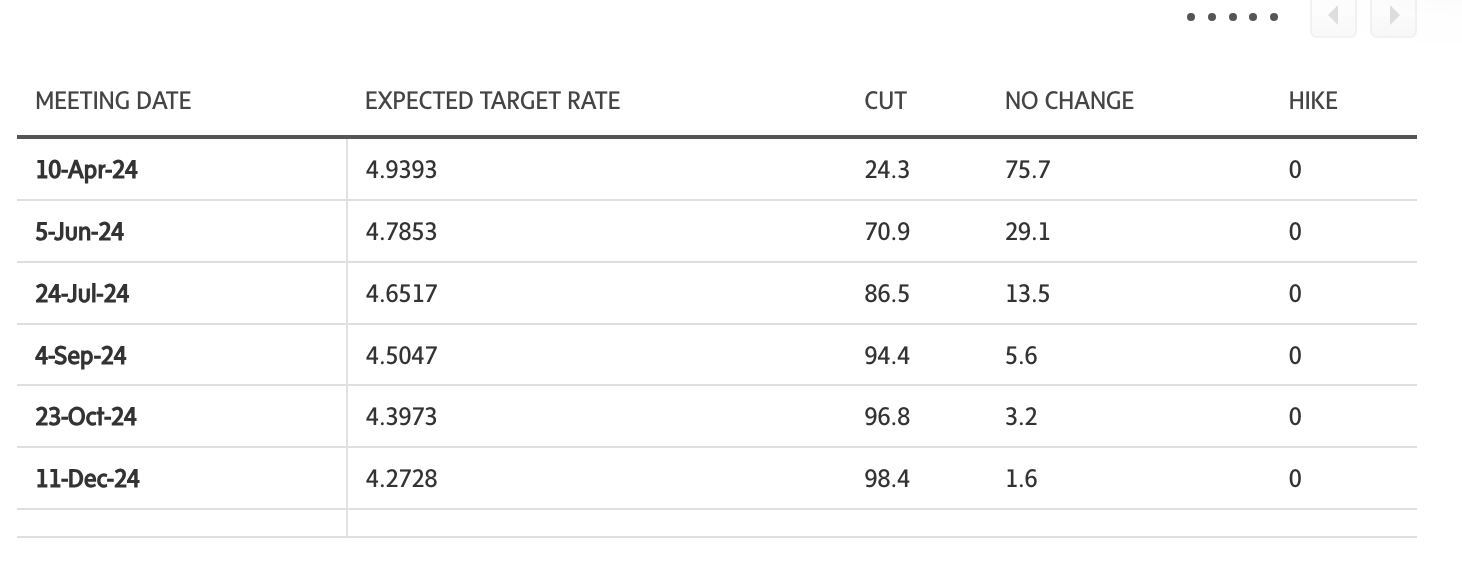Select the third pagination dot
Viewport: 1462px width, 578px height.
(x=1232, y=17)
